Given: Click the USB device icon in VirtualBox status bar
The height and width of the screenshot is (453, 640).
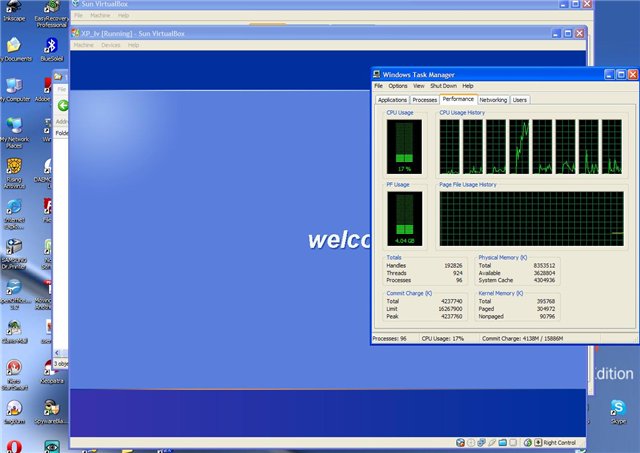Looking at the screenshot, I should click(492, 443).
